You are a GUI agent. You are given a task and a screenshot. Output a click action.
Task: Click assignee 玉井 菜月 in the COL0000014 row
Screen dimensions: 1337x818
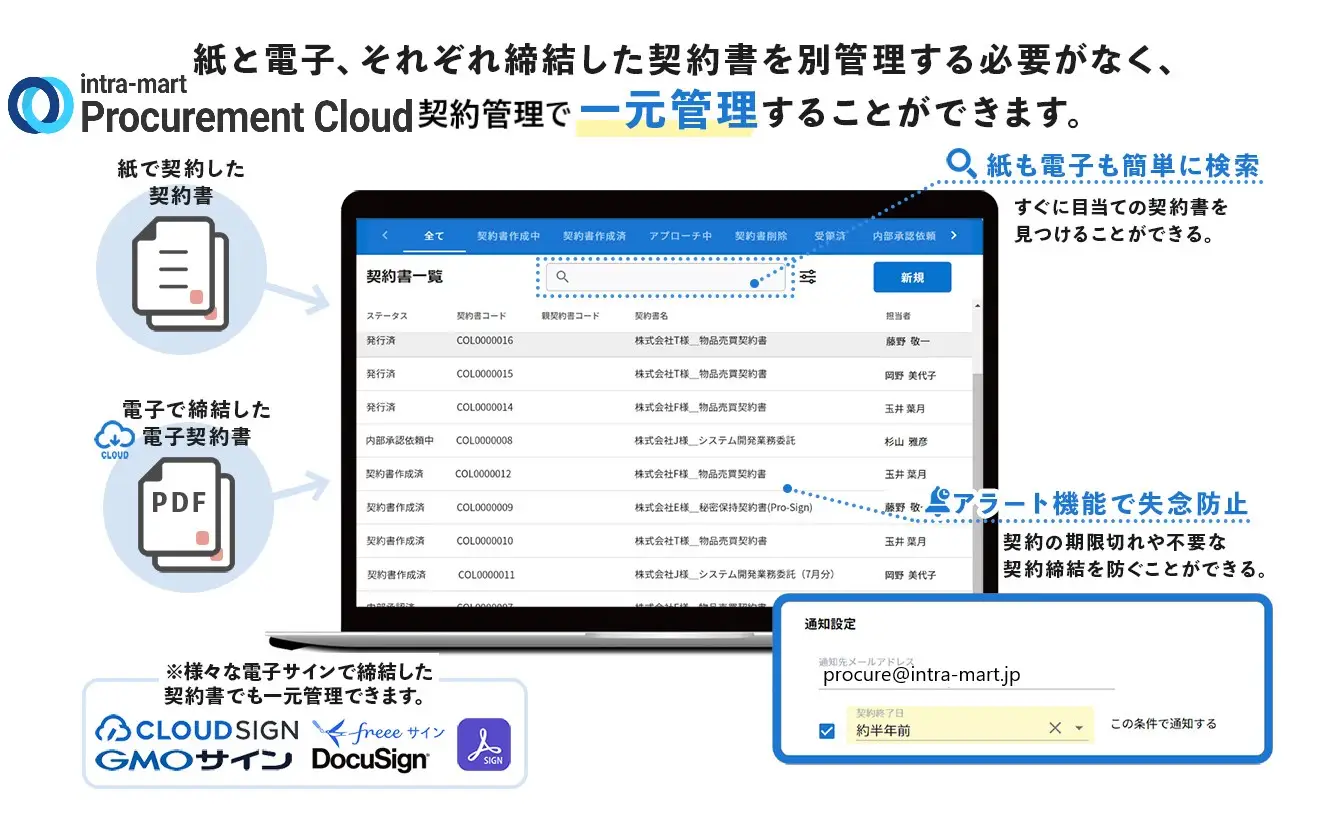tap(906, 408)
